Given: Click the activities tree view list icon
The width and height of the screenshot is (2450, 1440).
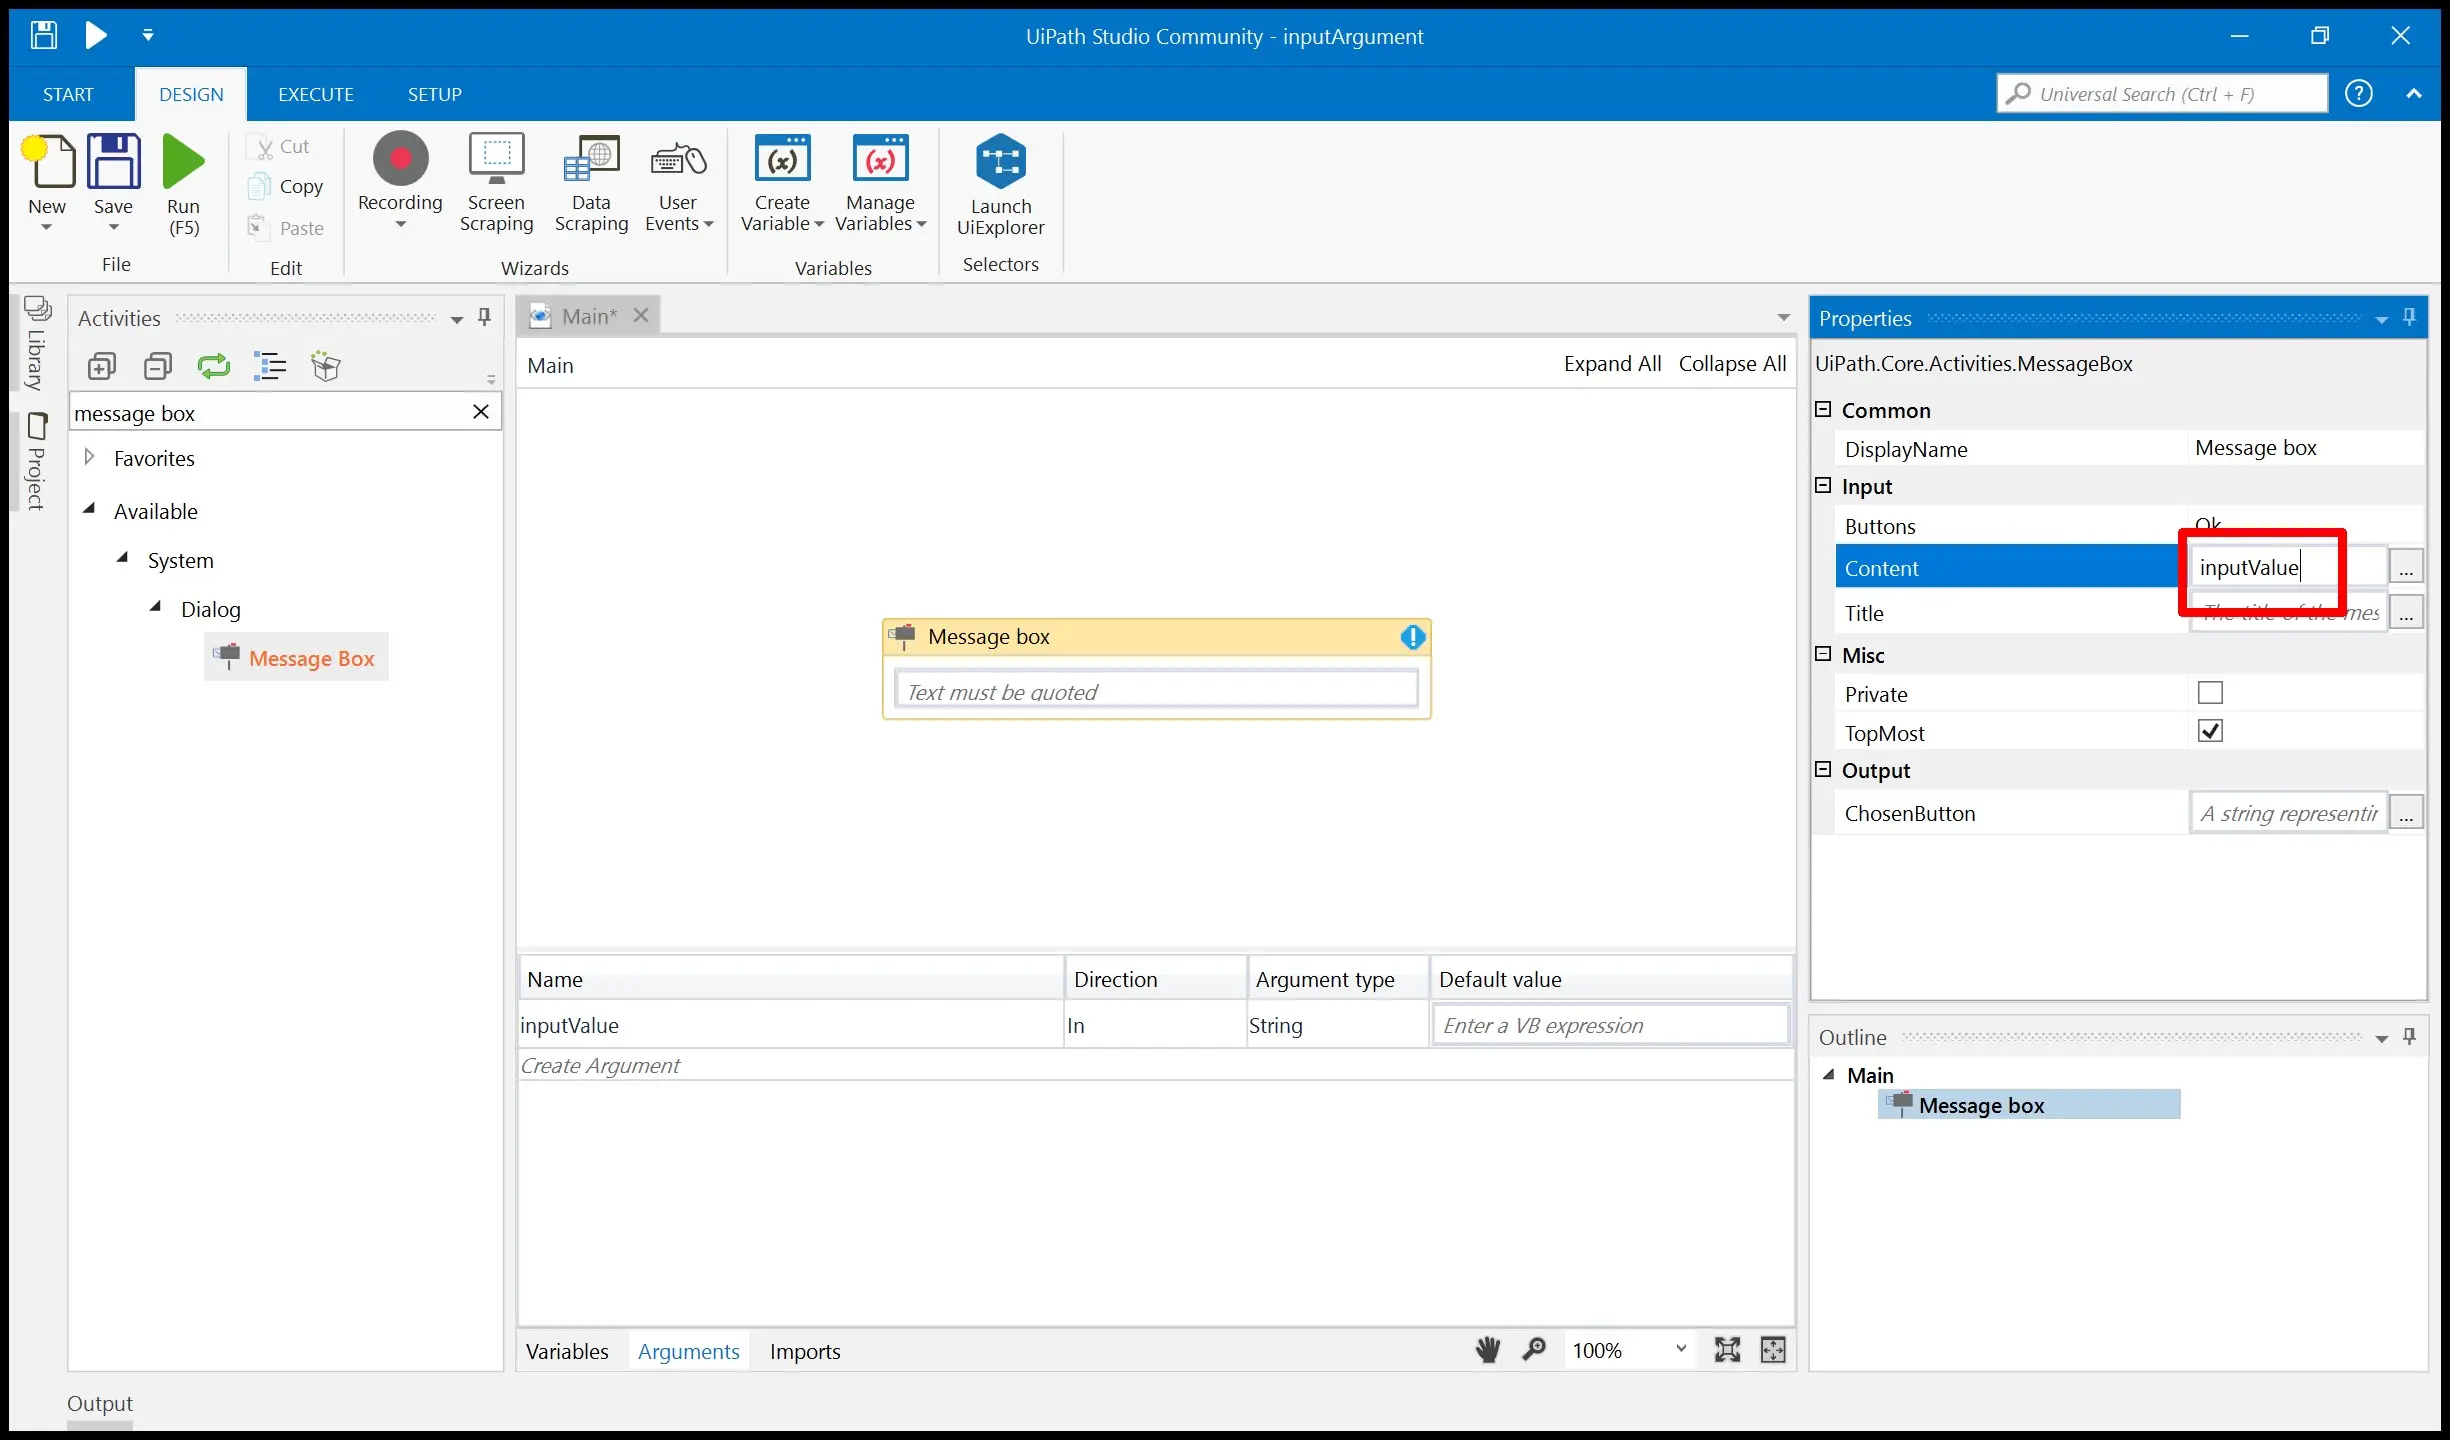Looking at the screenshot, I should click(270, 366).
